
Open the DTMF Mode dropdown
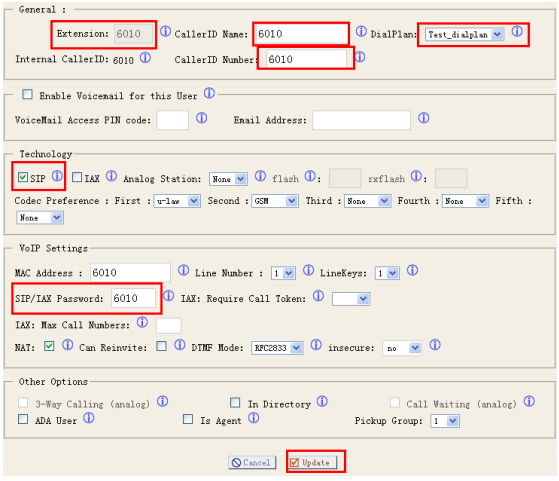coord(277,348)
